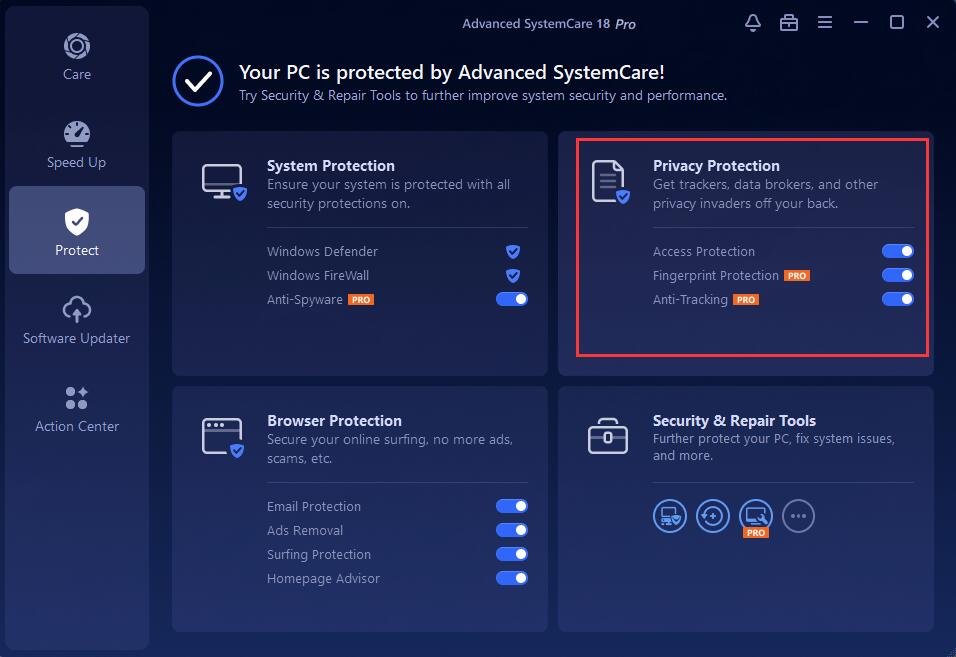Click the Privacy Protection document icon
Image resolution: width=956 pixels, height=657 pixels.
(610, 181)
